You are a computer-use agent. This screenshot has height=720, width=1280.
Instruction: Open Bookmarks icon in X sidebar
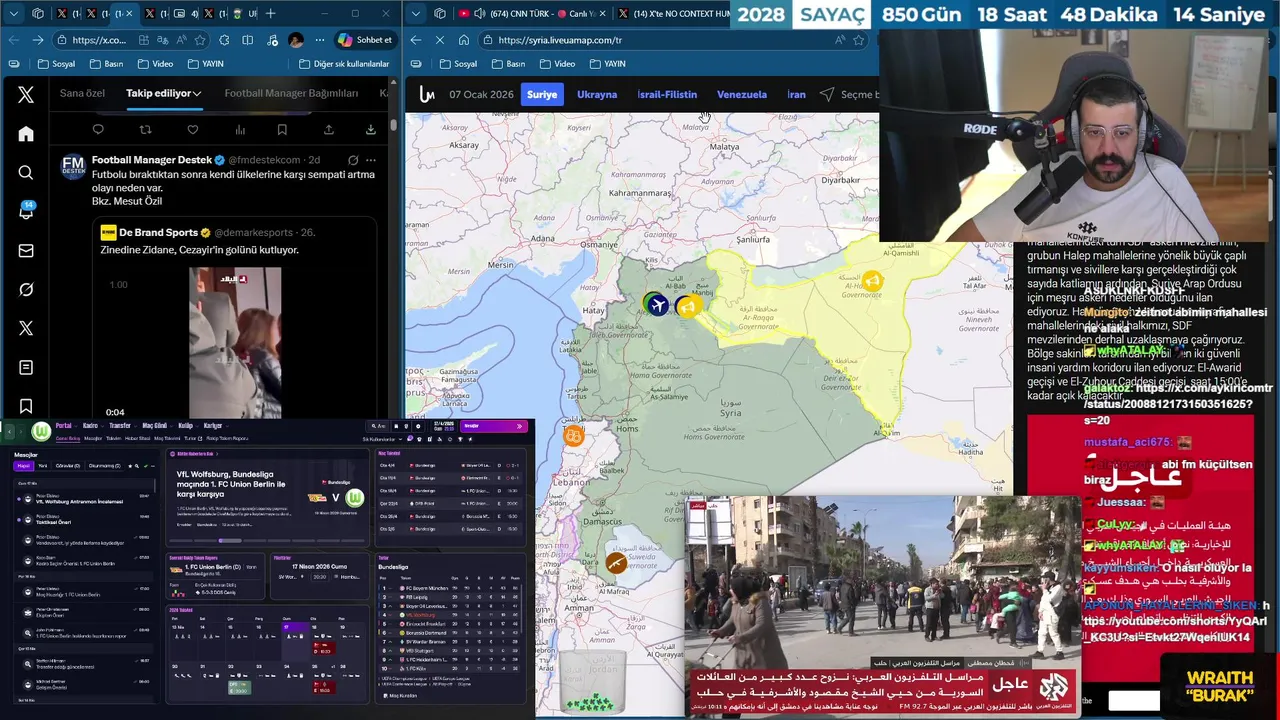pyautogui.click(x=26, y=406)
